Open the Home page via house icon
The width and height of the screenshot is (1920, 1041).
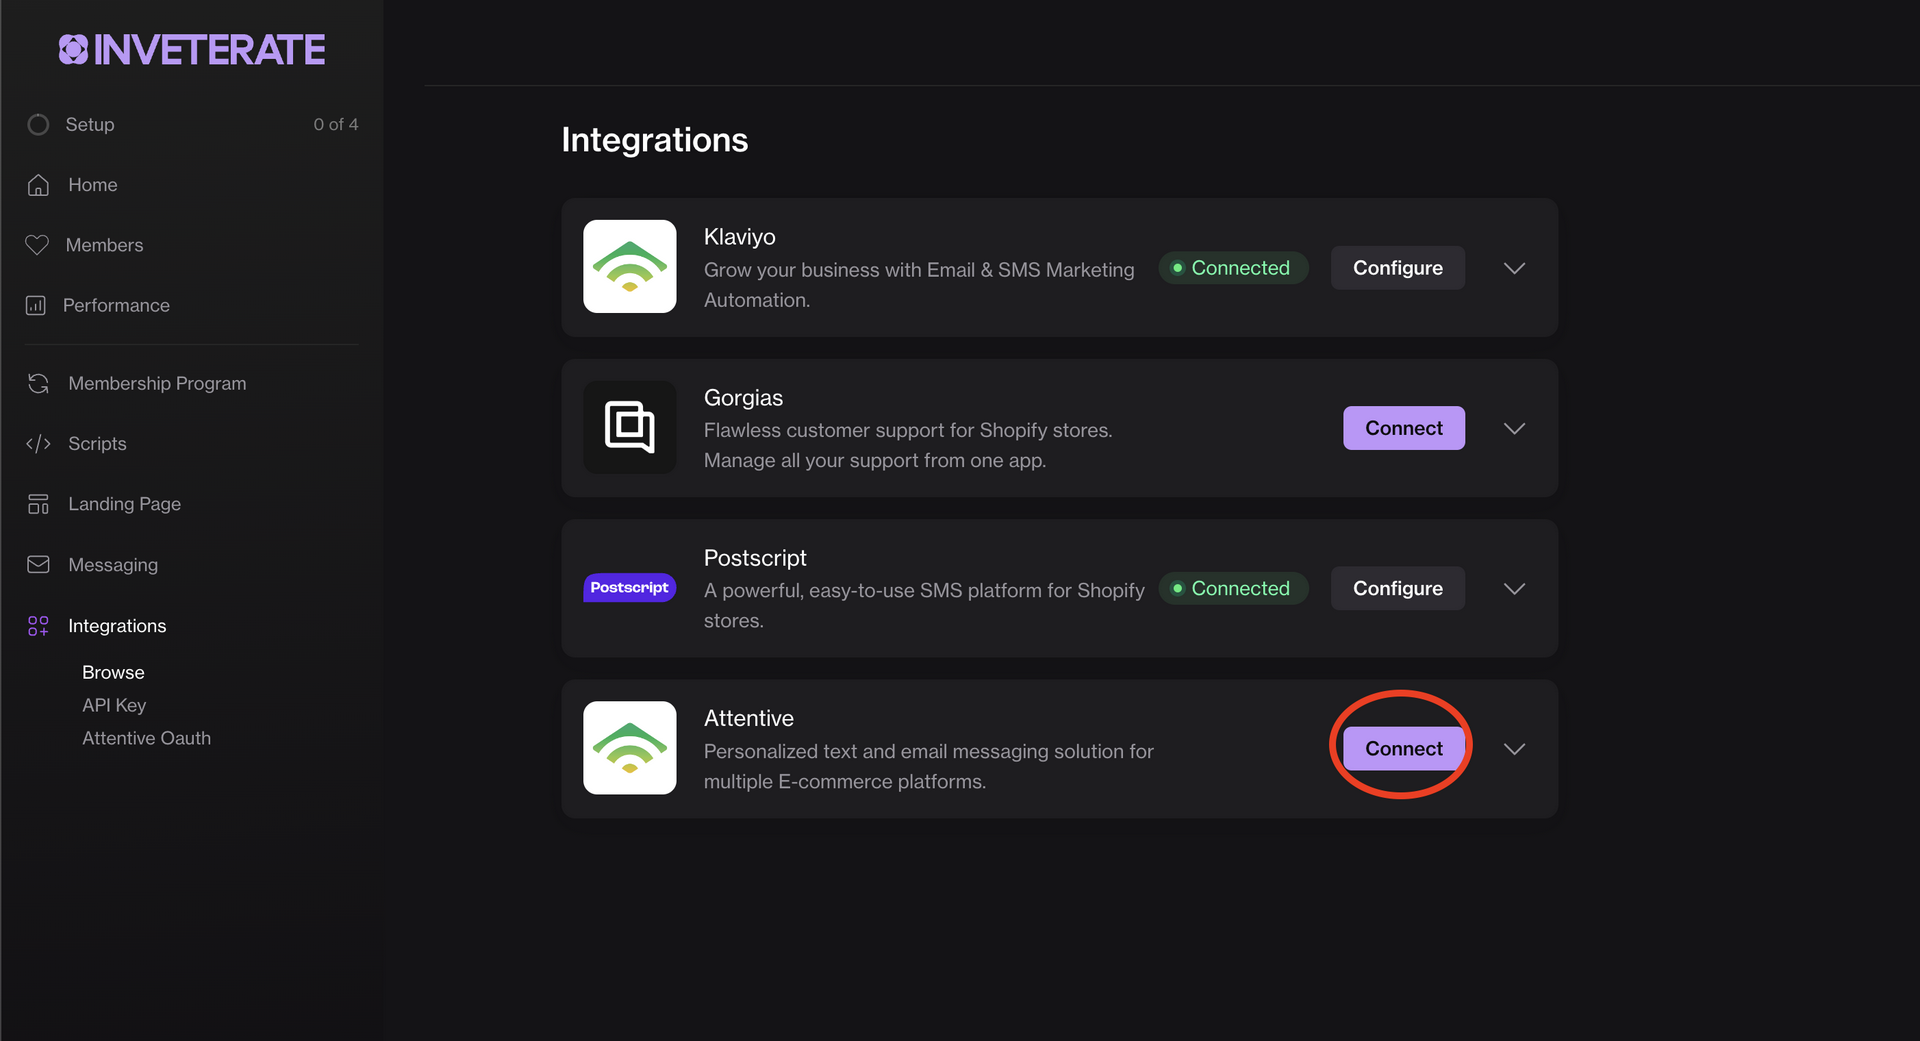38,185
